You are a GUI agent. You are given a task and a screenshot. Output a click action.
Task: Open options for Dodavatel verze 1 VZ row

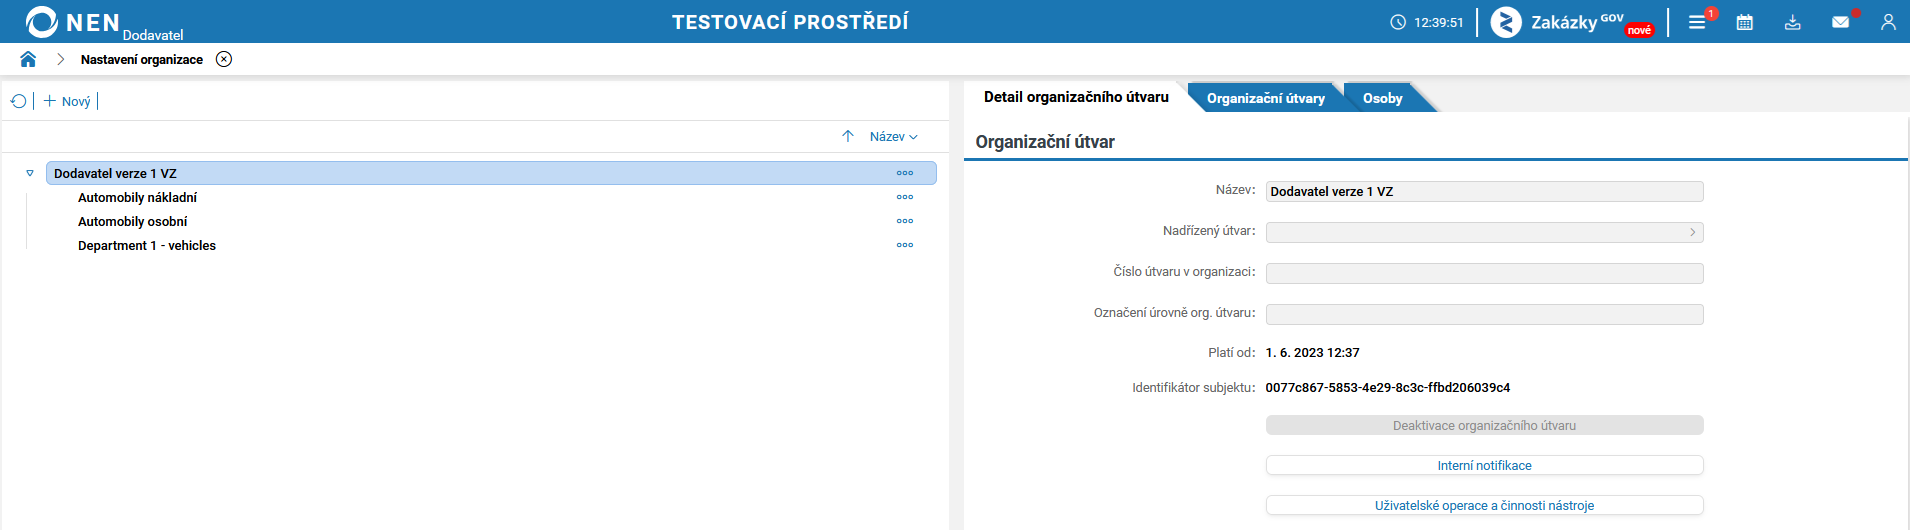pos(905,173)
